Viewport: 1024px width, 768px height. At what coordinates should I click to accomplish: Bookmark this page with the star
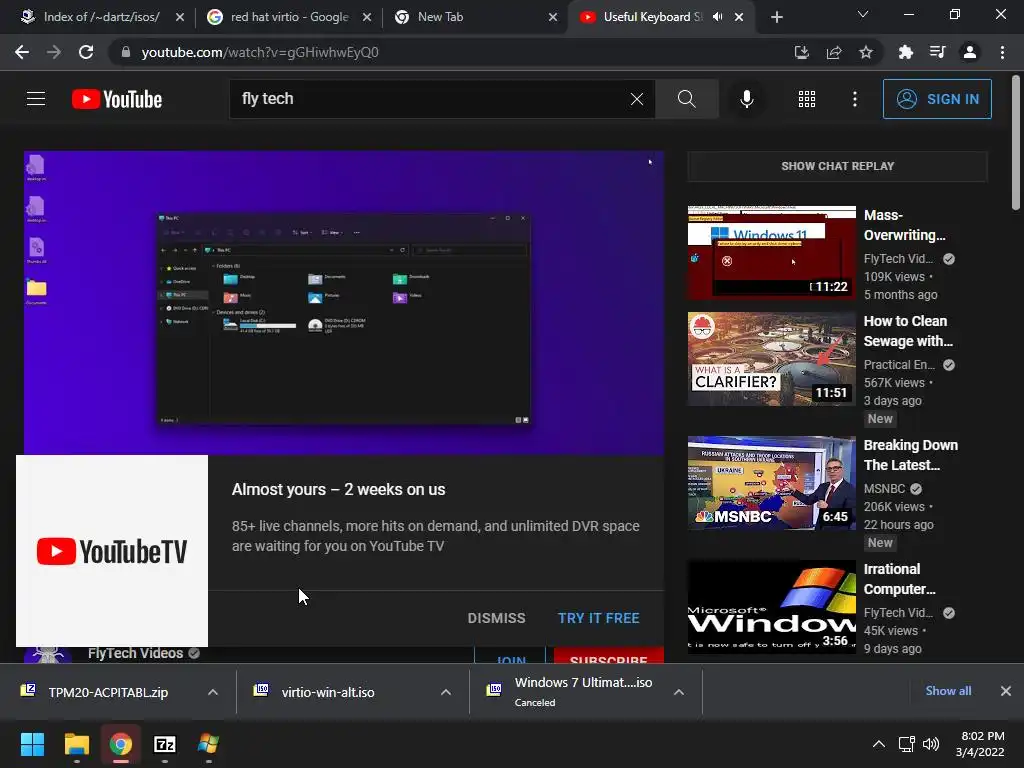click(866, 52)
